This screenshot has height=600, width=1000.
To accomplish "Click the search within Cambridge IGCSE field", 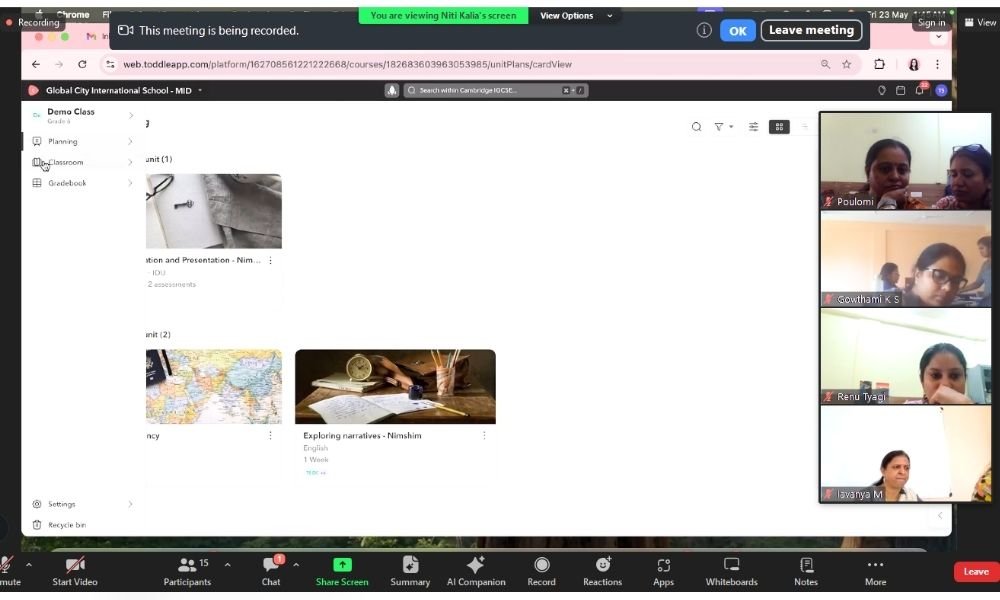I will coord(495,91).
